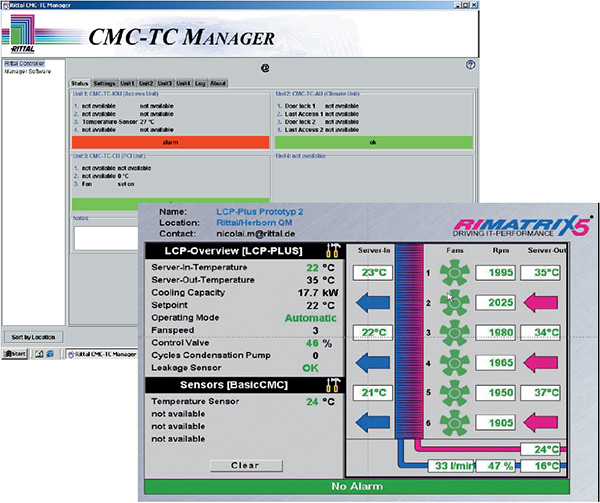Switch to the Settings tab
Screen dimensions: 600x503
pos(104,83)
